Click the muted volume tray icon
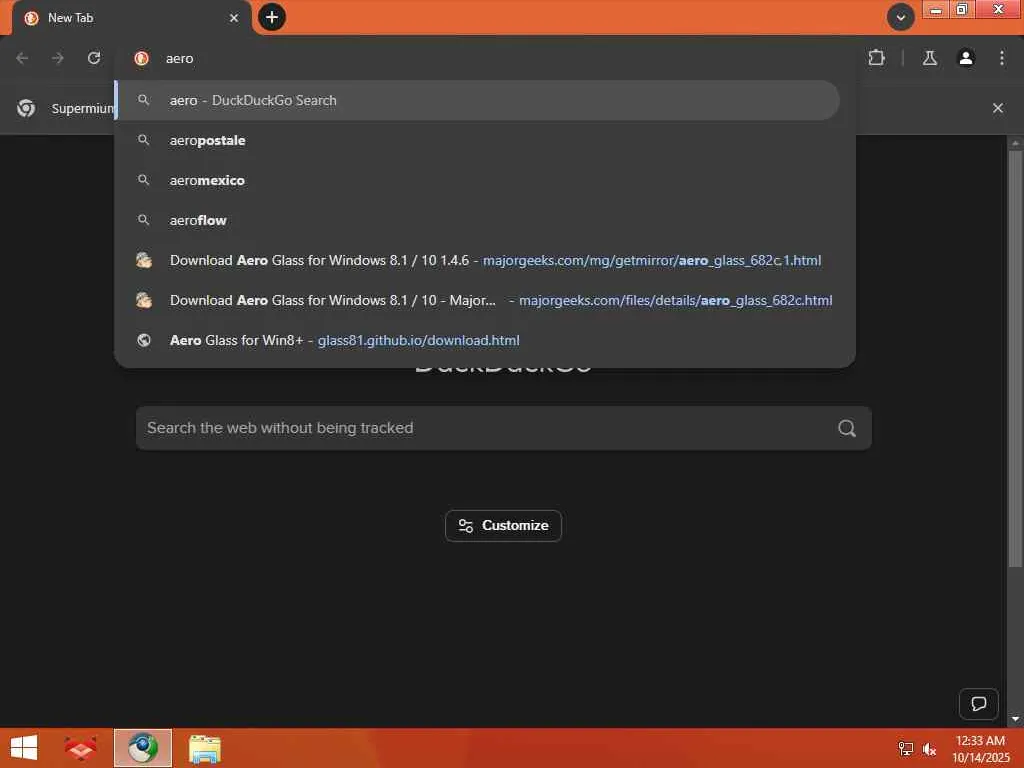Screen dimensions: 1024x768 929,749
